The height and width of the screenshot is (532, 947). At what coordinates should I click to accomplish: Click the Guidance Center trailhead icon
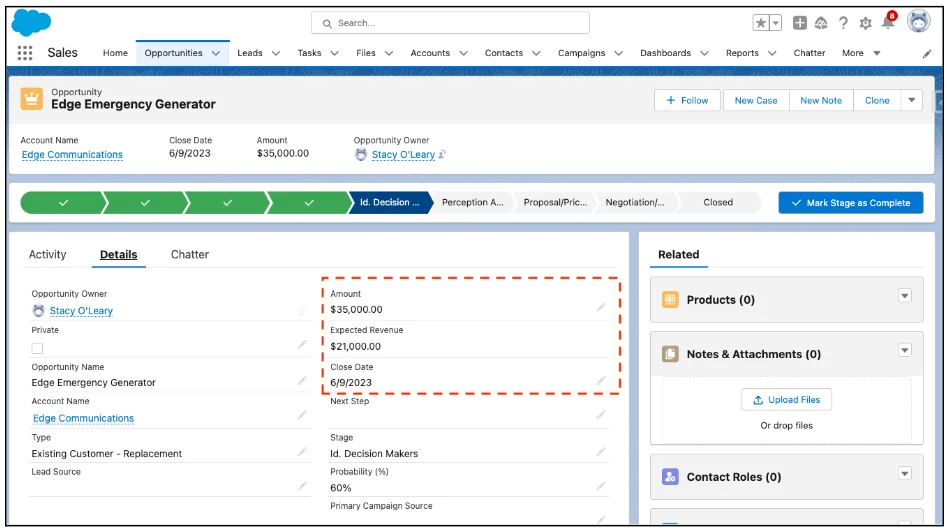pos(821,23)
